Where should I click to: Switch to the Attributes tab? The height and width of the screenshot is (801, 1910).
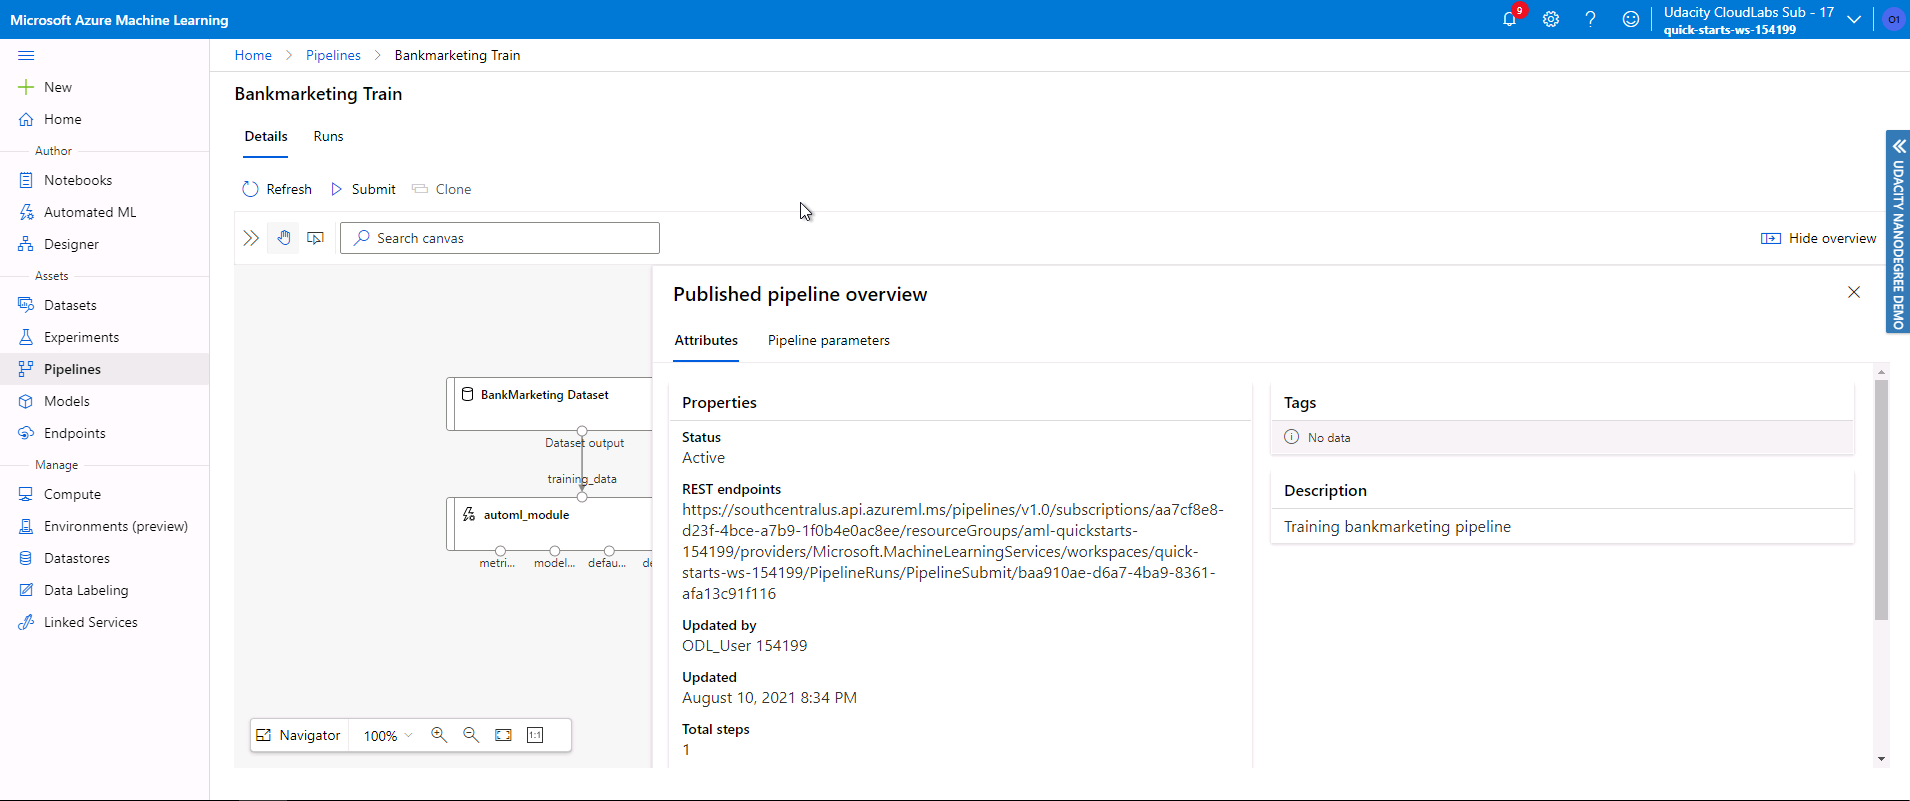(x=706, y=341)
